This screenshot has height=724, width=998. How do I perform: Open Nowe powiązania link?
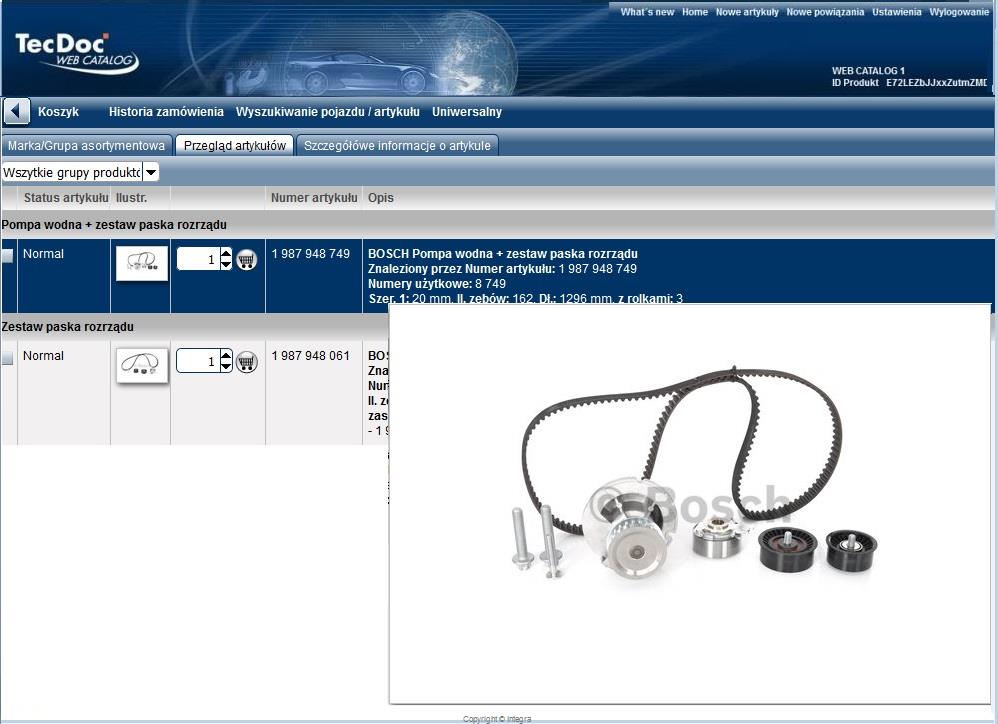tap(826, 12)
